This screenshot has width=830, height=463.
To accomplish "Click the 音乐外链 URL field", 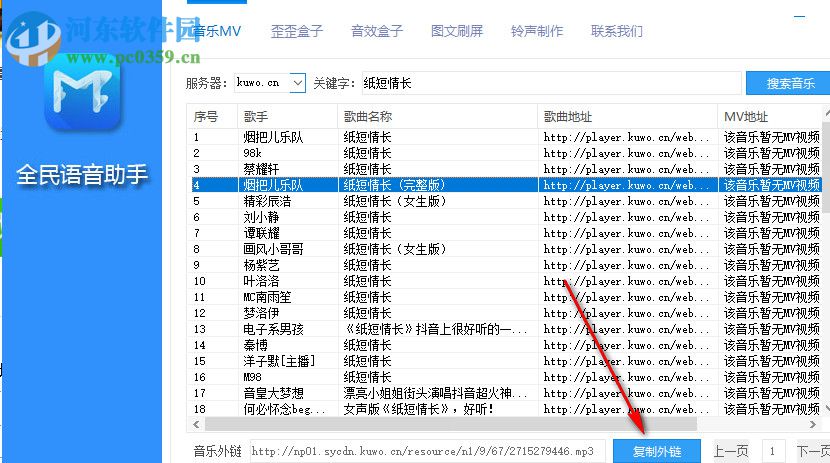I will pyautogui.click(x=427, y=451).
